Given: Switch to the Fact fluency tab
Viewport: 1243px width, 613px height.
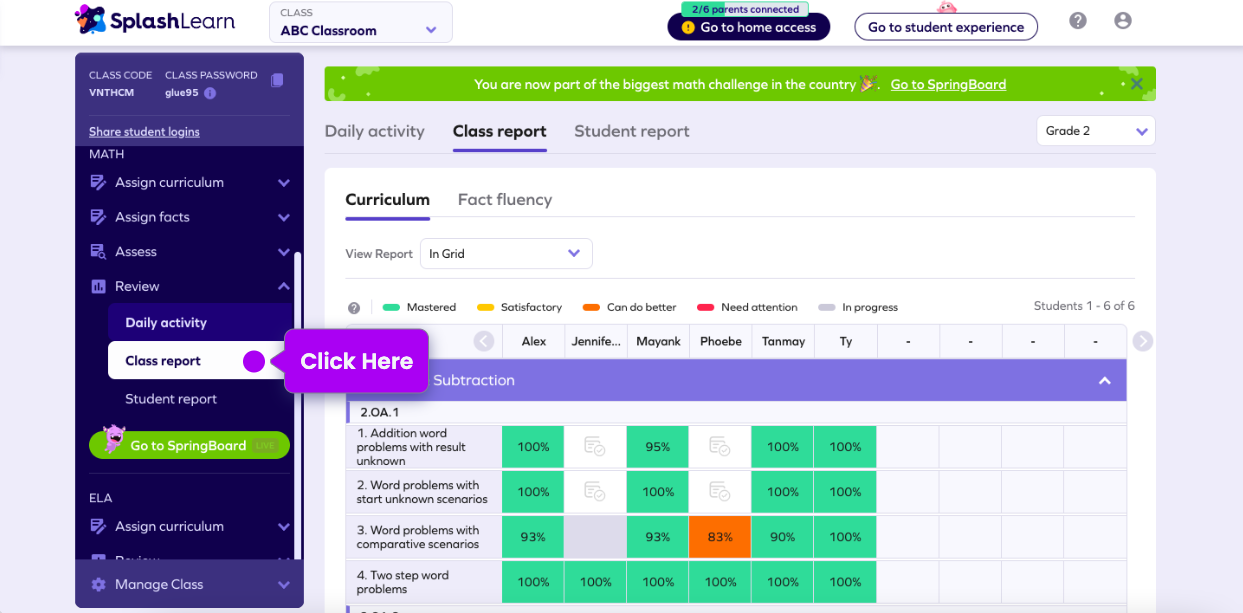Looking at the screenshot, I should coord(504,200).
